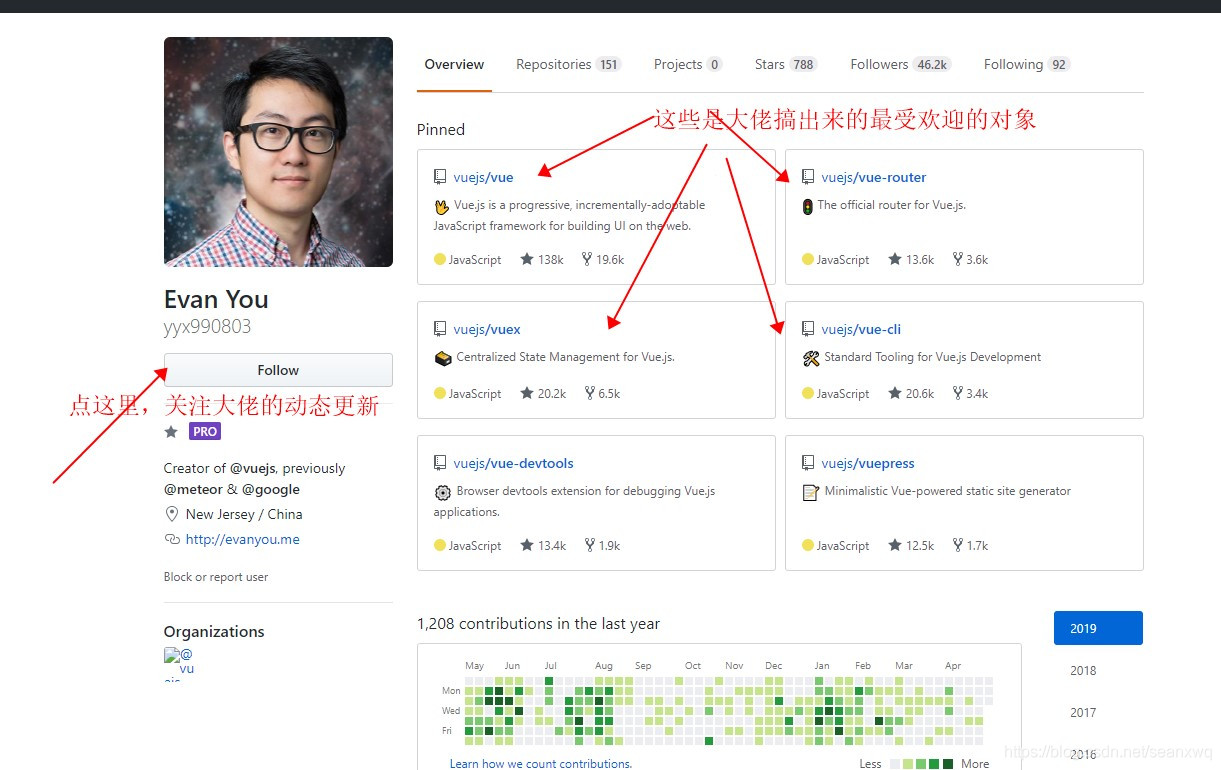
Task: Click the location pin icon
Action: 171,514
